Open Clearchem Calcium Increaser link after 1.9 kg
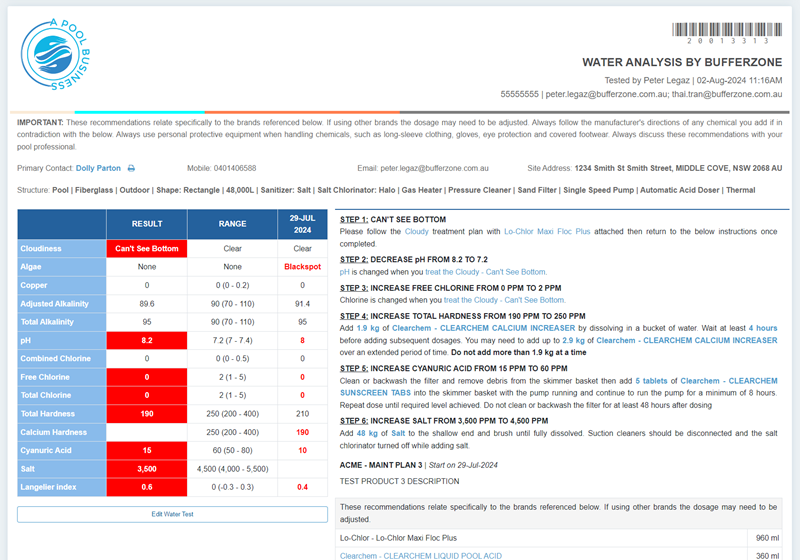The image size is (800, 560). [x=483, y=328]
